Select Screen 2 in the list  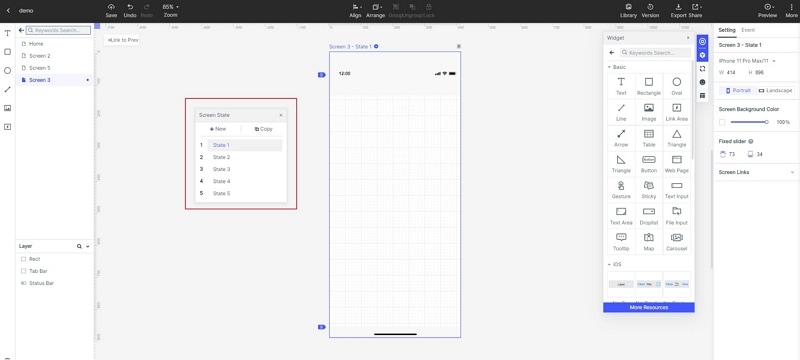(55, 56)
